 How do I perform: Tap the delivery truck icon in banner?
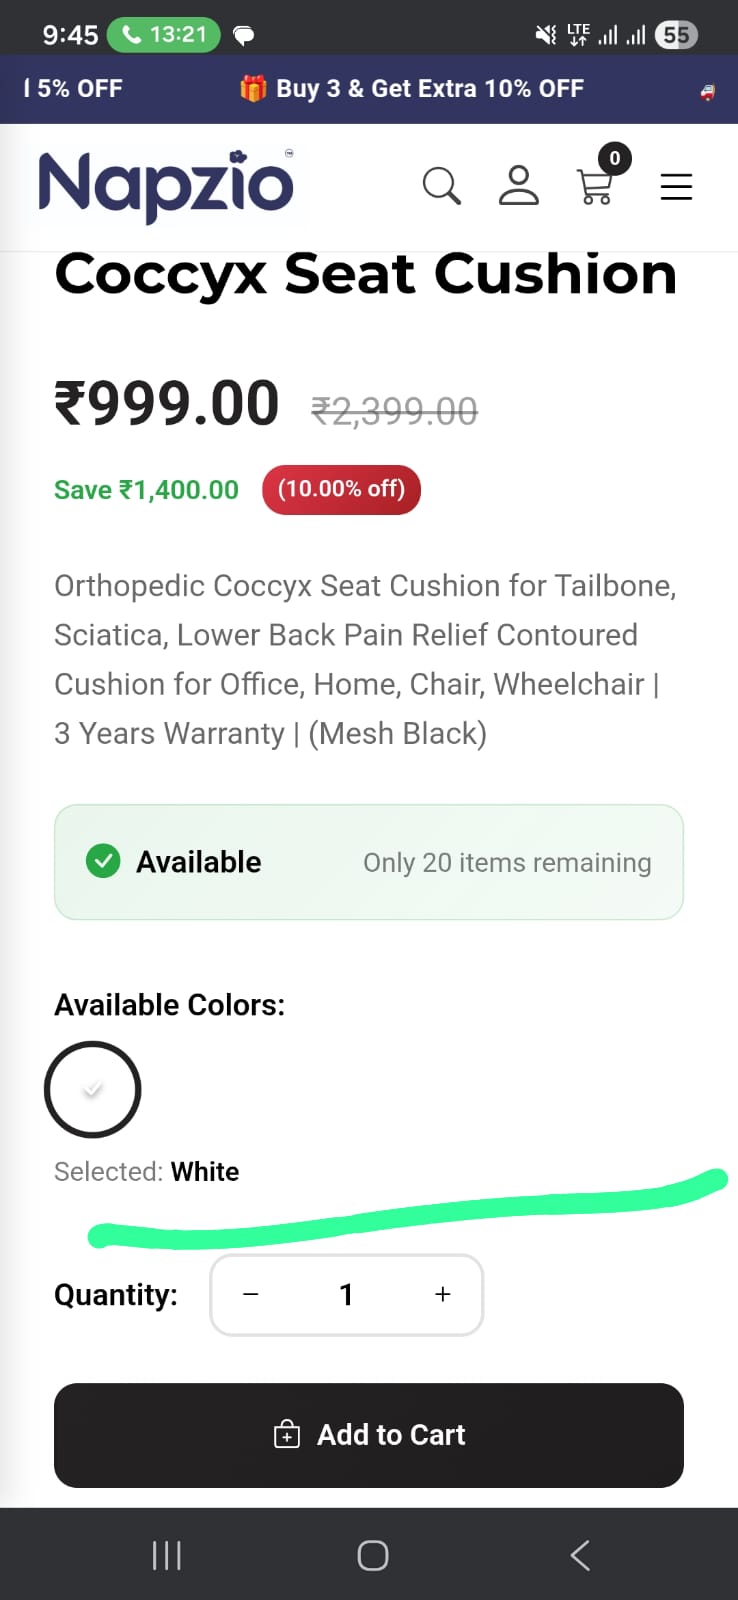[708, 92]
